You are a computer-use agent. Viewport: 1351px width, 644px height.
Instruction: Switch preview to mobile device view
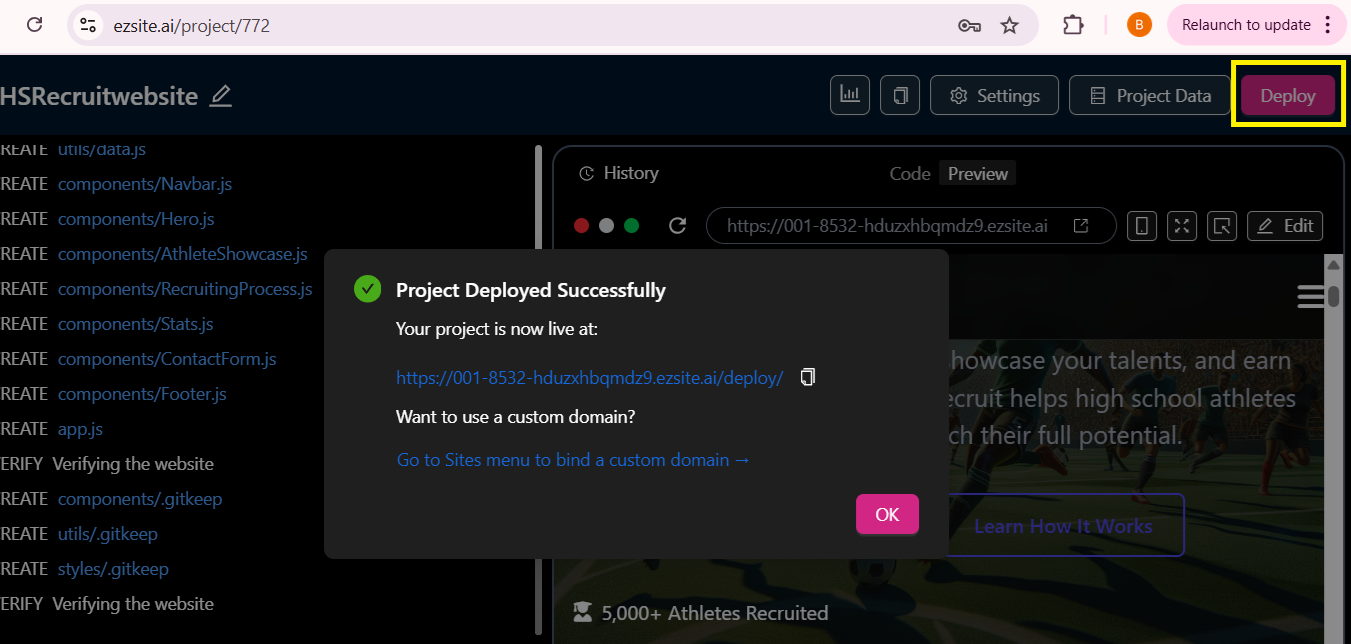coord(1141,226)
